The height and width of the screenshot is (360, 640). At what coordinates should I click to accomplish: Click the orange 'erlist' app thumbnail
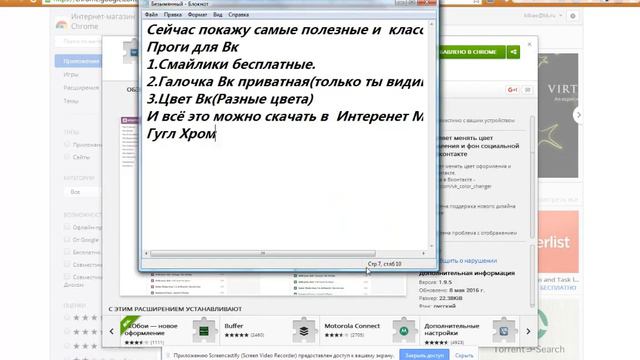click(558, 242)
